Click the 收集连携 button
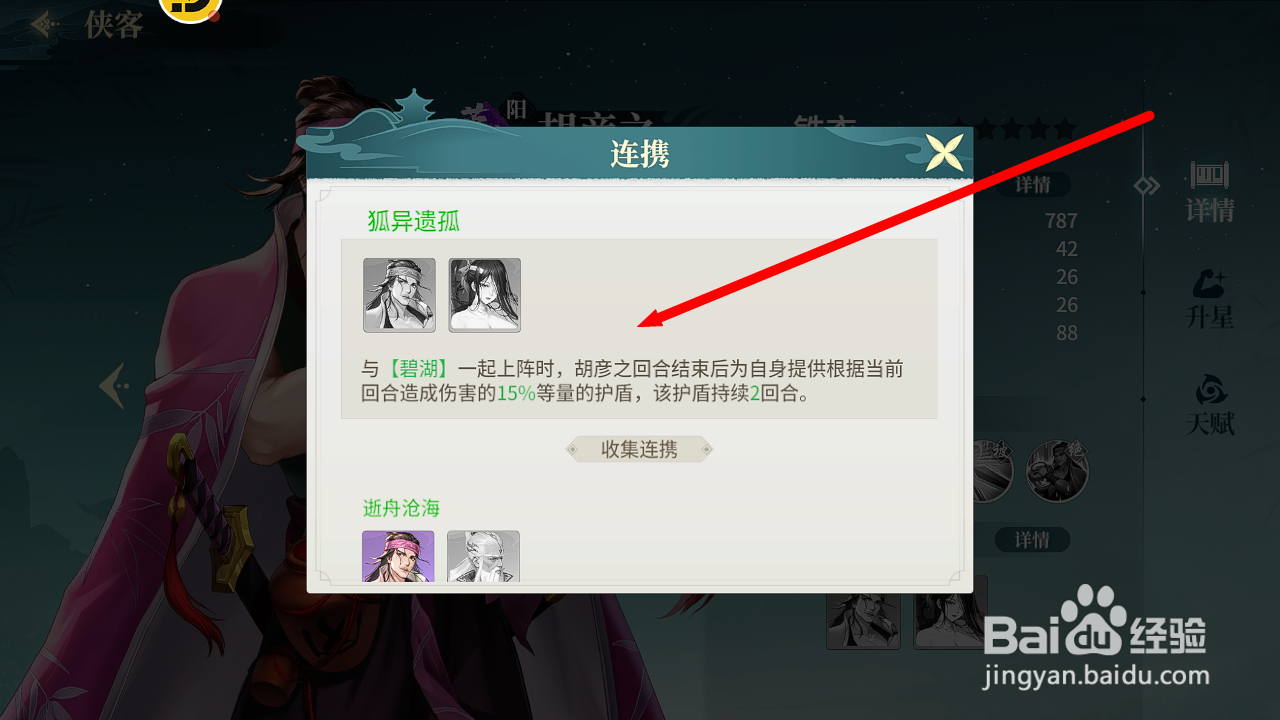The height and width of the screenshot is (720, 1280). click(x=639, y=450)
